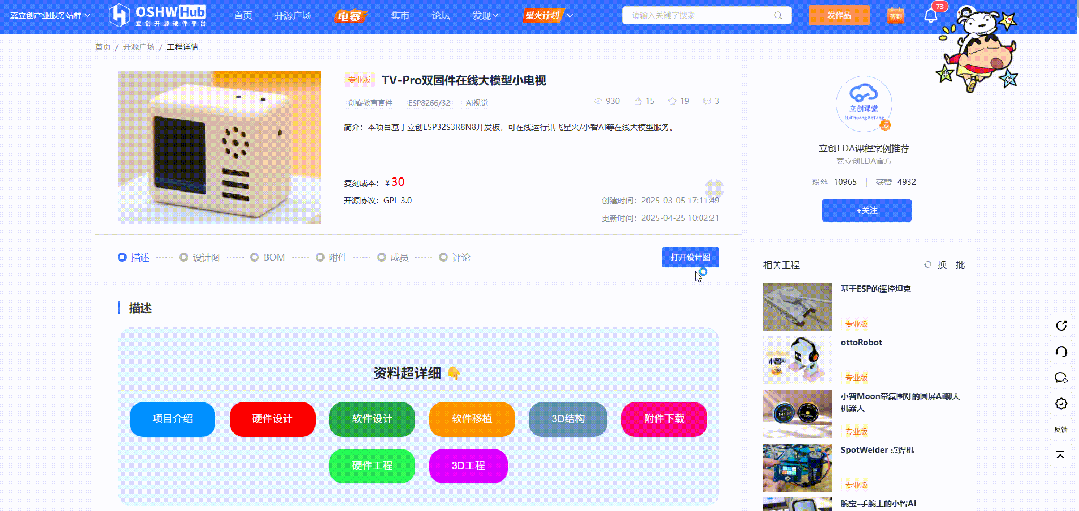Image resolution: width=1079 pixels, height=511 pixels.
Task: Click the 电赛 badge in navigation
Action: pos(353,15)
